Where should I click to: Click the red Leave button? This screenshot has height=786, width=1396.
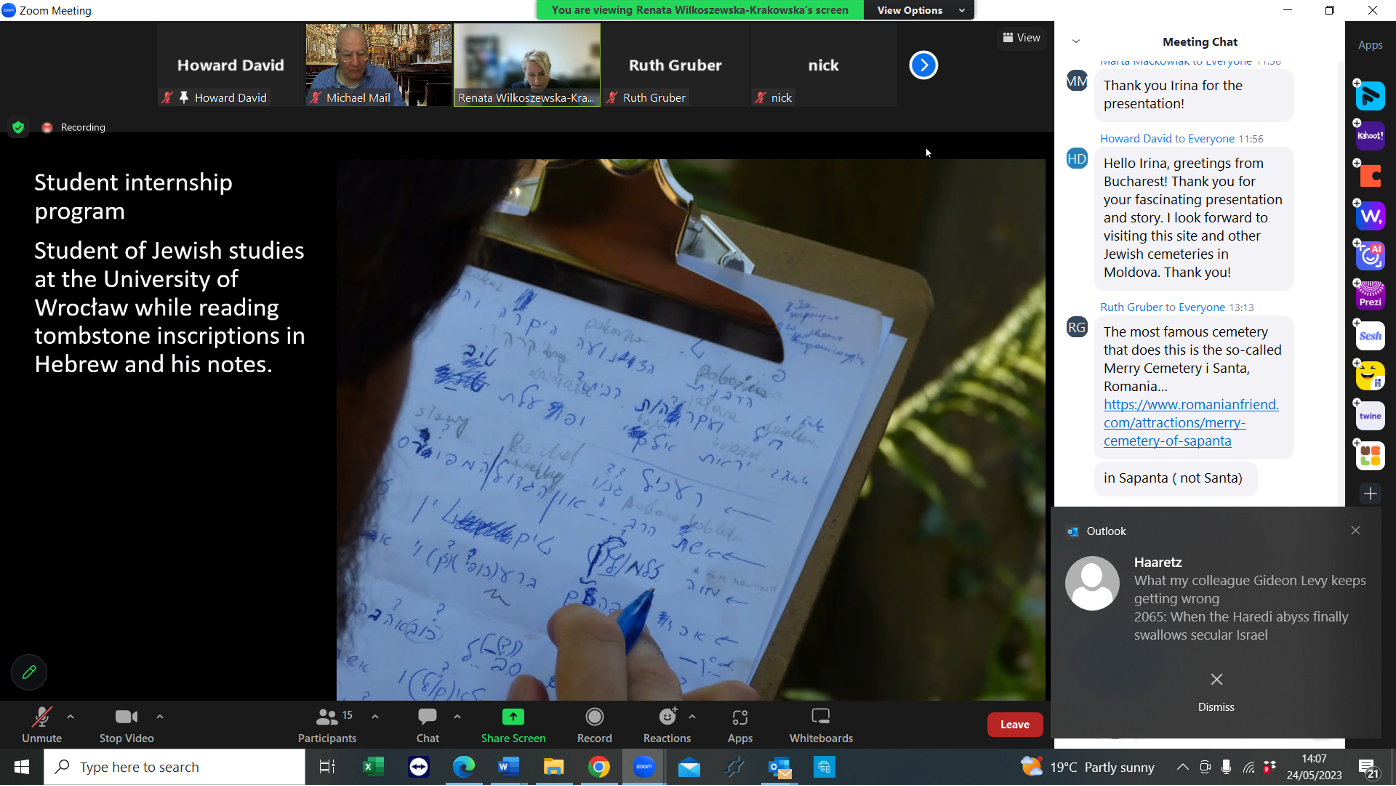point(1015,723)
